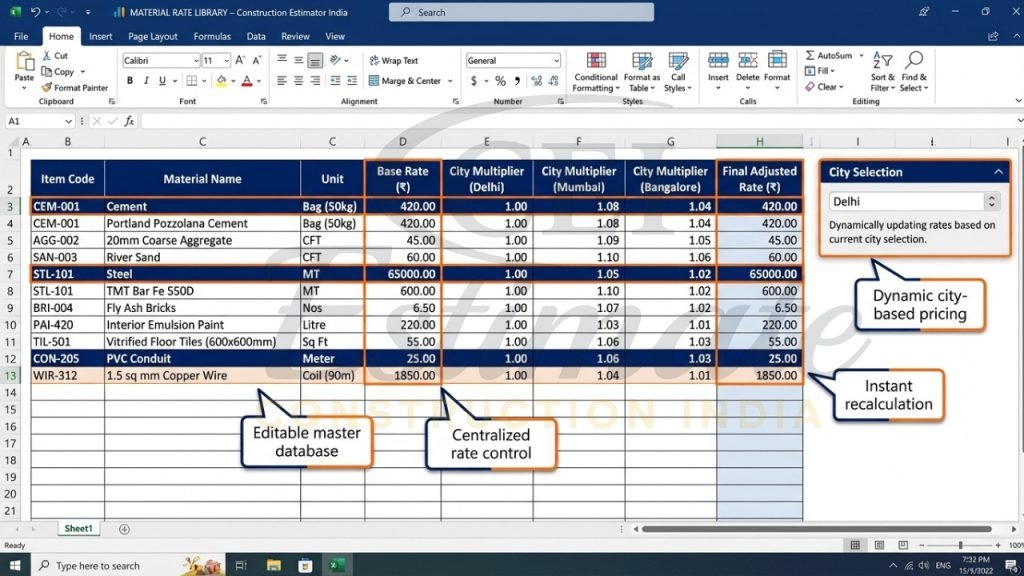Image resolution: width=1024 pixels, height=576 pixels.
Task: Switch to the Data tab
Action: [256, 37]
